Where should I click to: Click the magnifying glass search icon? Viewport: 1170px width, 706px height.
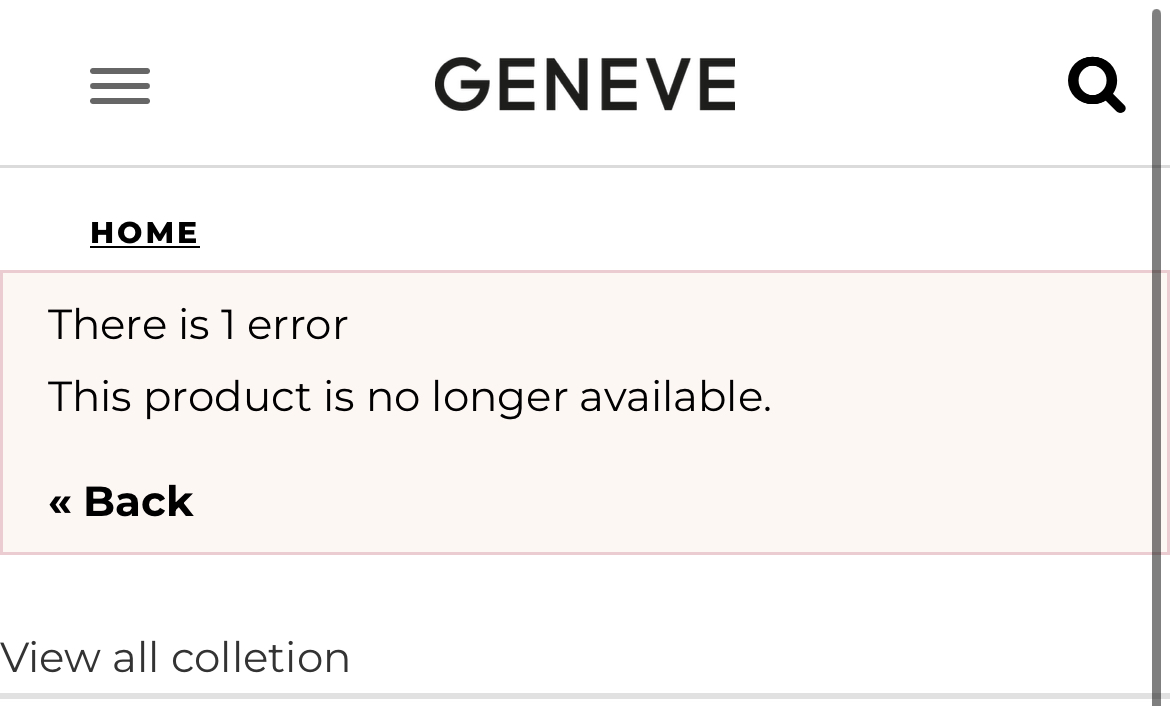(x=1096, y=84)
